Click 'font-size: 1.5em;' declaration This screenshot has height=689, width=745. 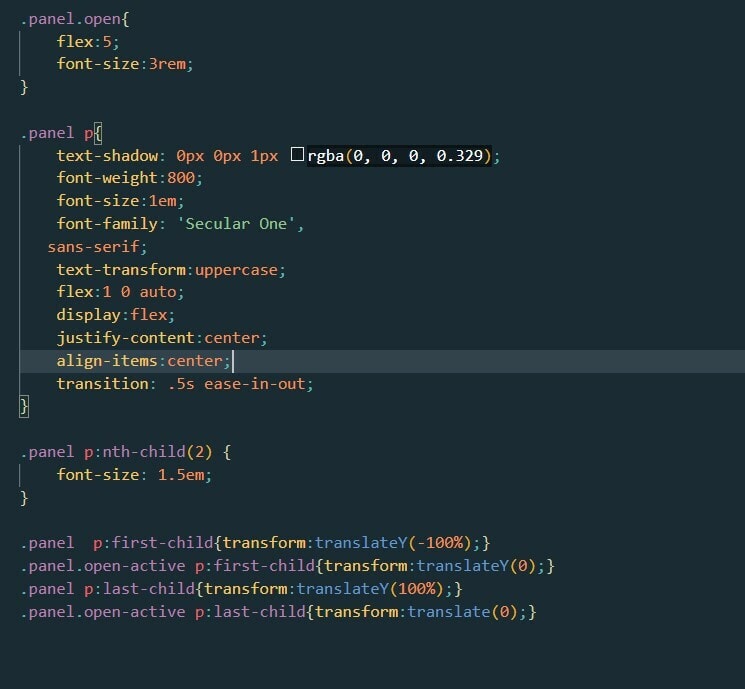[134, 475]
